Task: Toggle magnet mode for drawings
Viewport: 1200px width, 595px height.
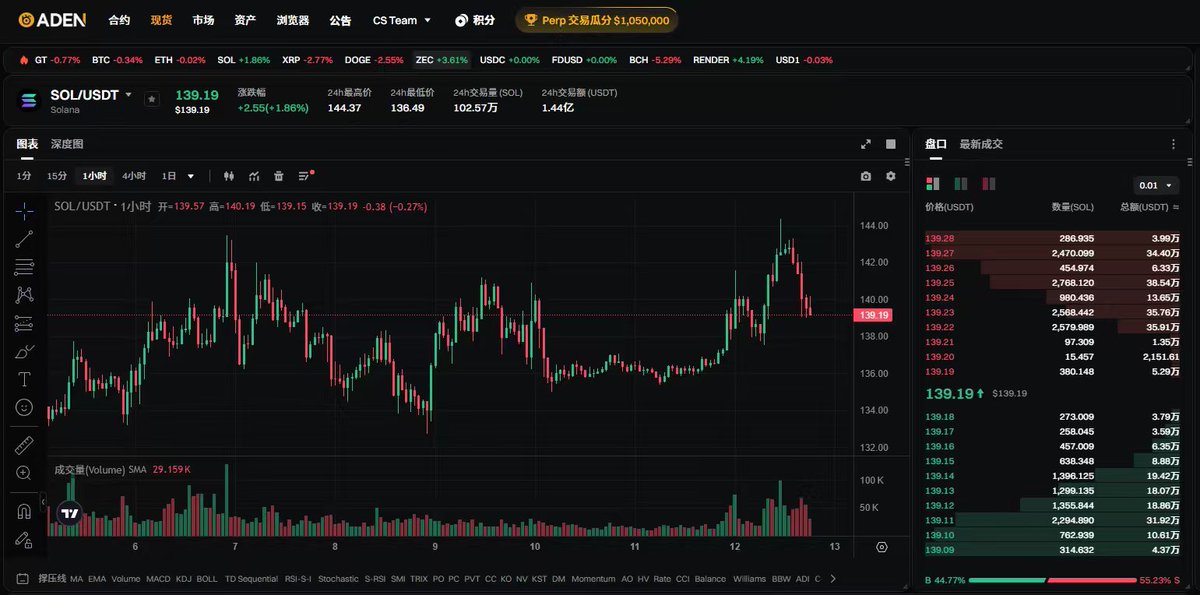Action: (25, 511)
